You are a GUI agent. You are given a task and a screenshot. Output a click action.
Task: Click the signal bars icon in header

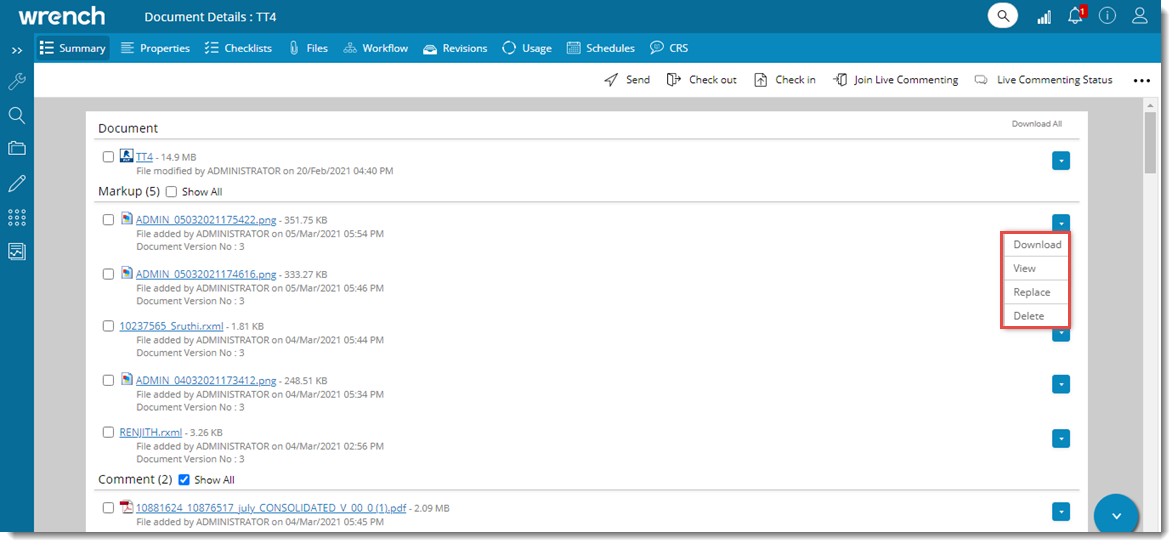pyautogui.click(x=1044, y=17)
